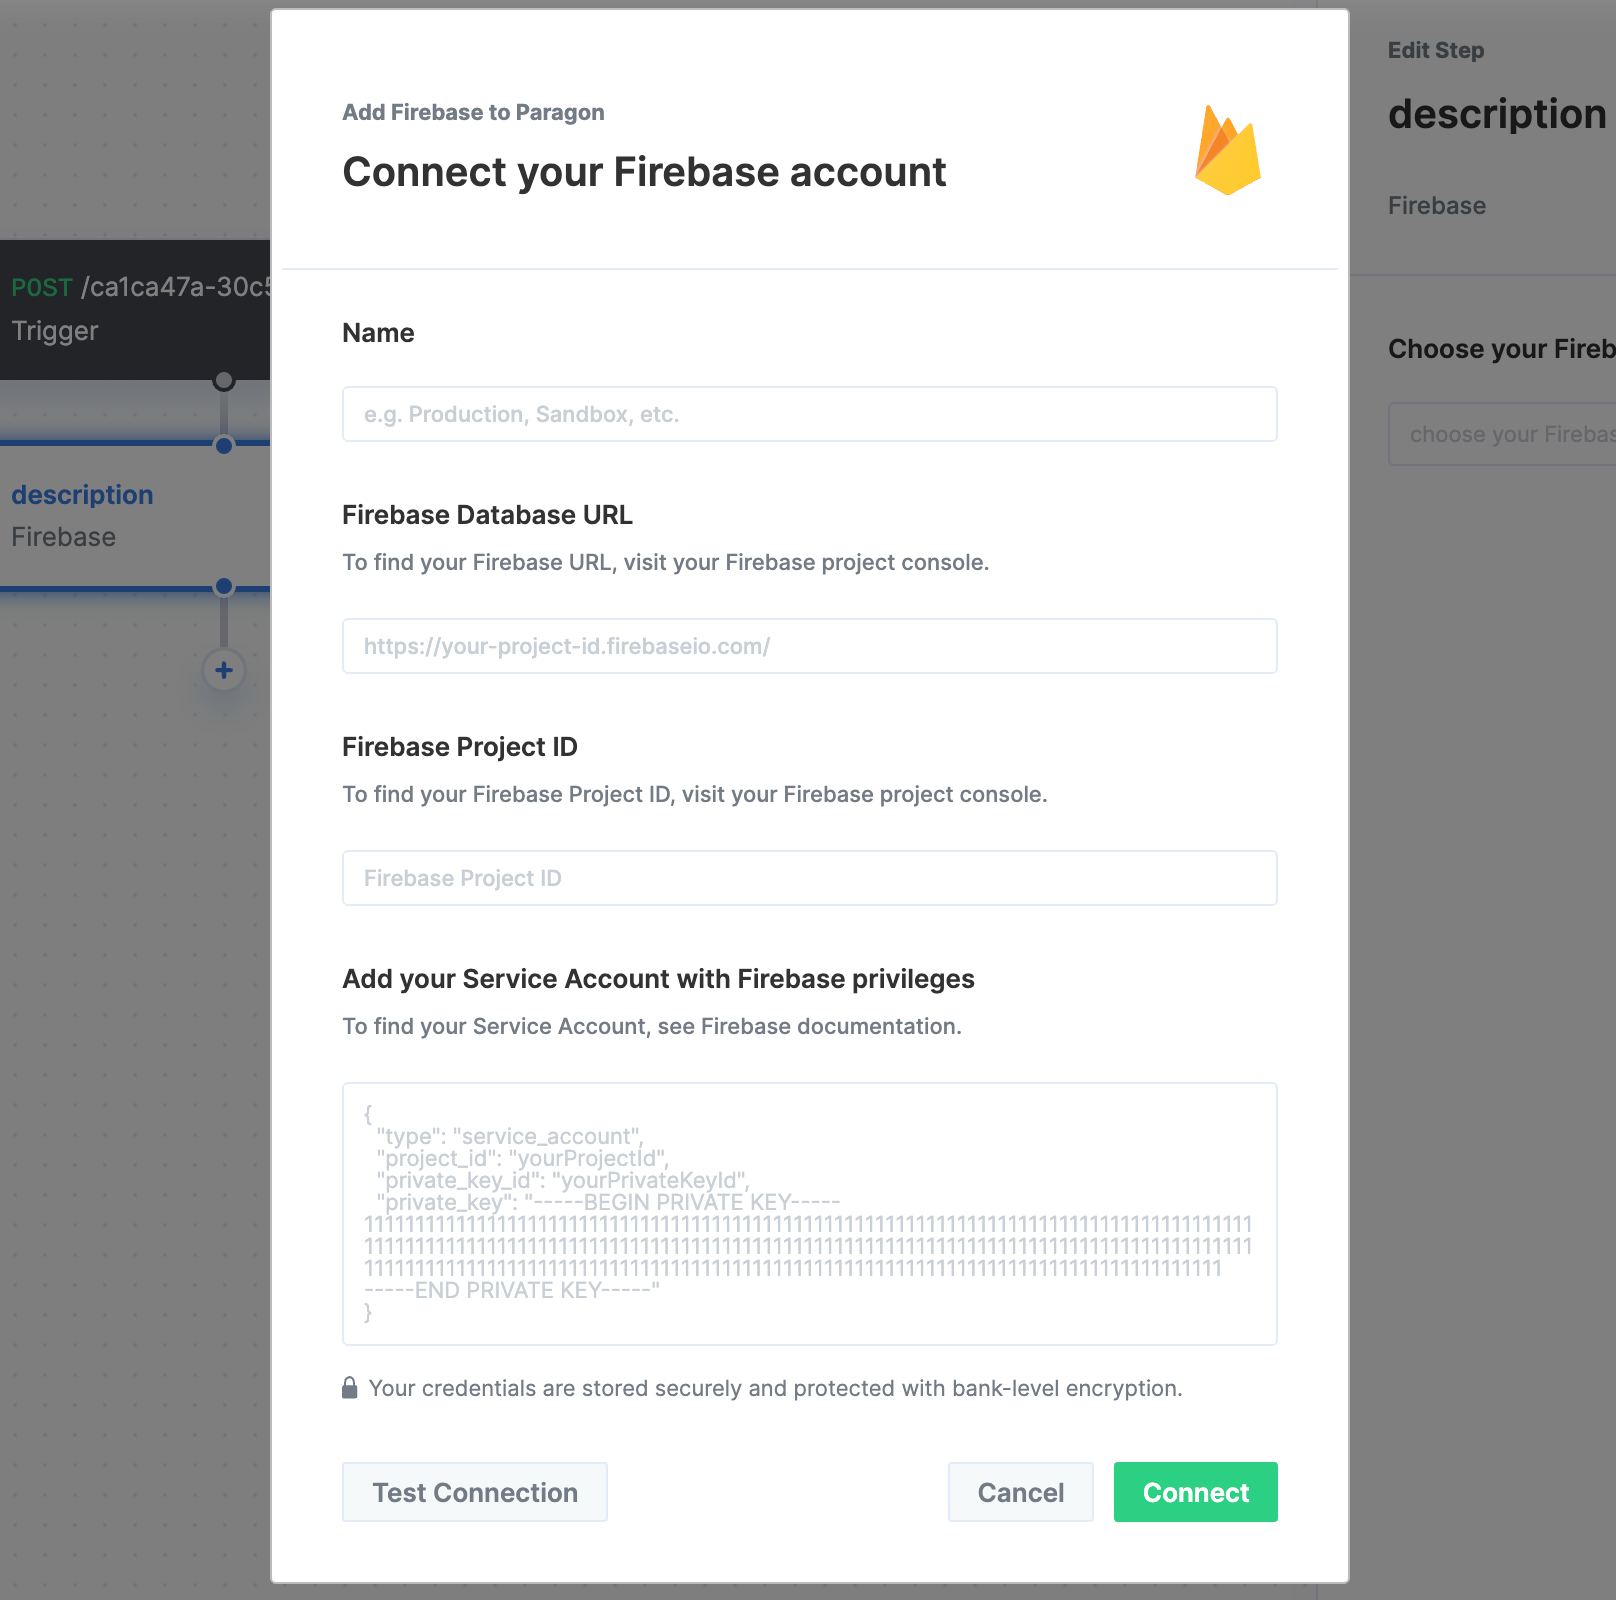The height and width of the screenshot is (1600, 1616).
Task: Add a step with the plus icon
Action: [x=224, y=670]
